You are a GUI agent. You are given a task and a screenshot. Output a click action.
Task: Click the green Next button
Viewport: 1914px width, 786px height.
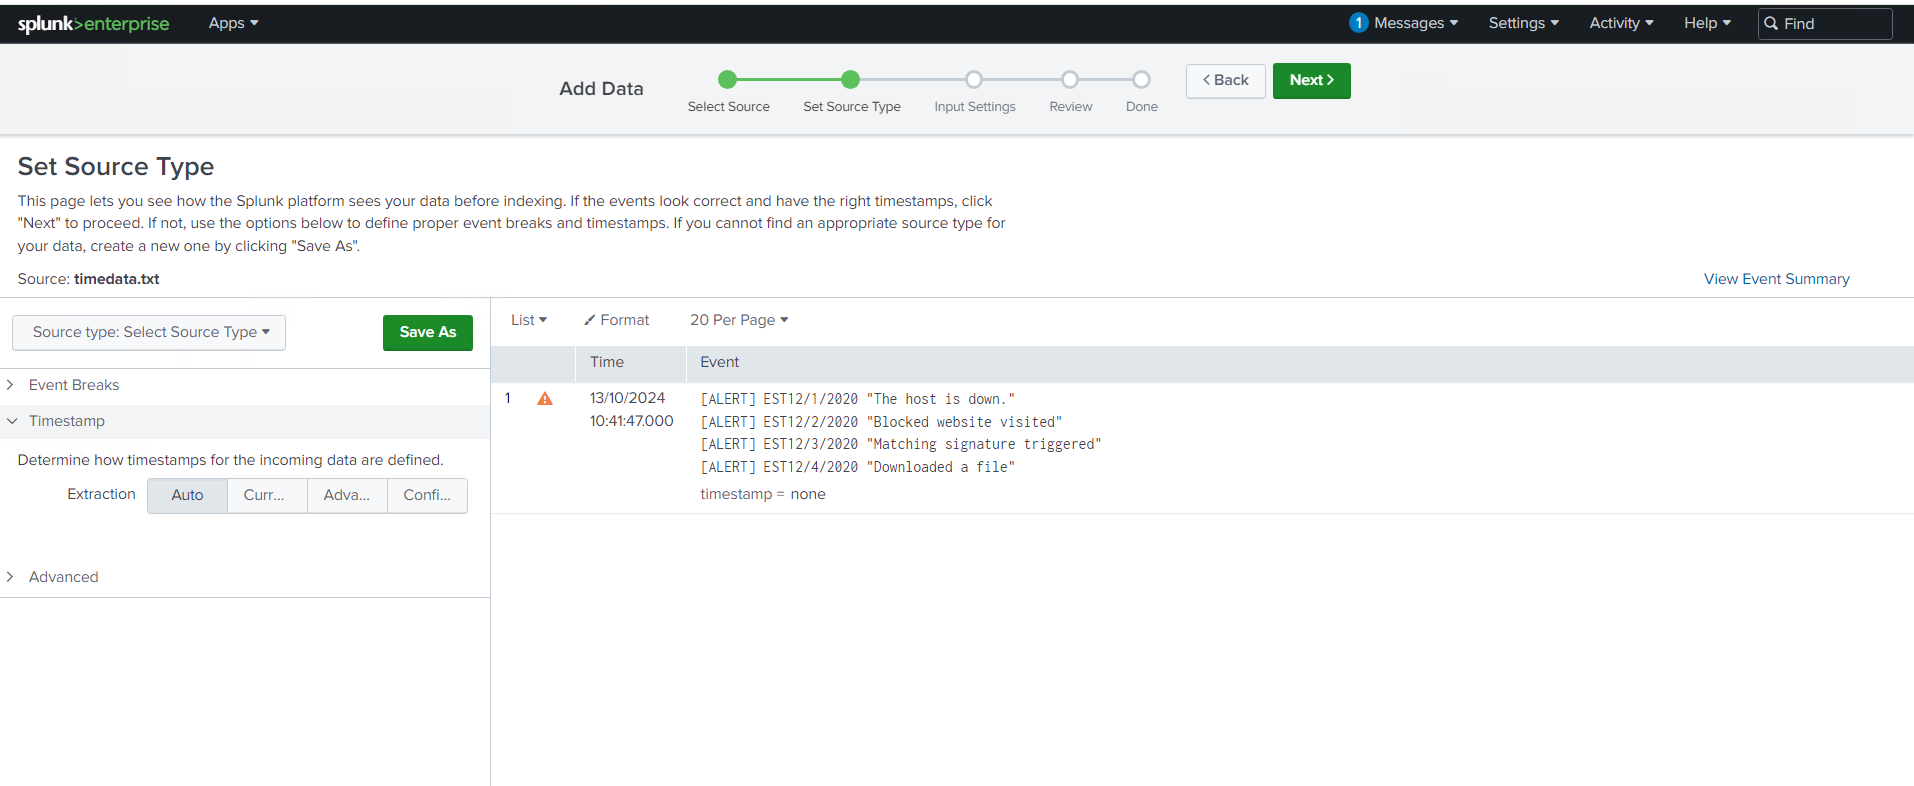click(x=1311, y=80)
